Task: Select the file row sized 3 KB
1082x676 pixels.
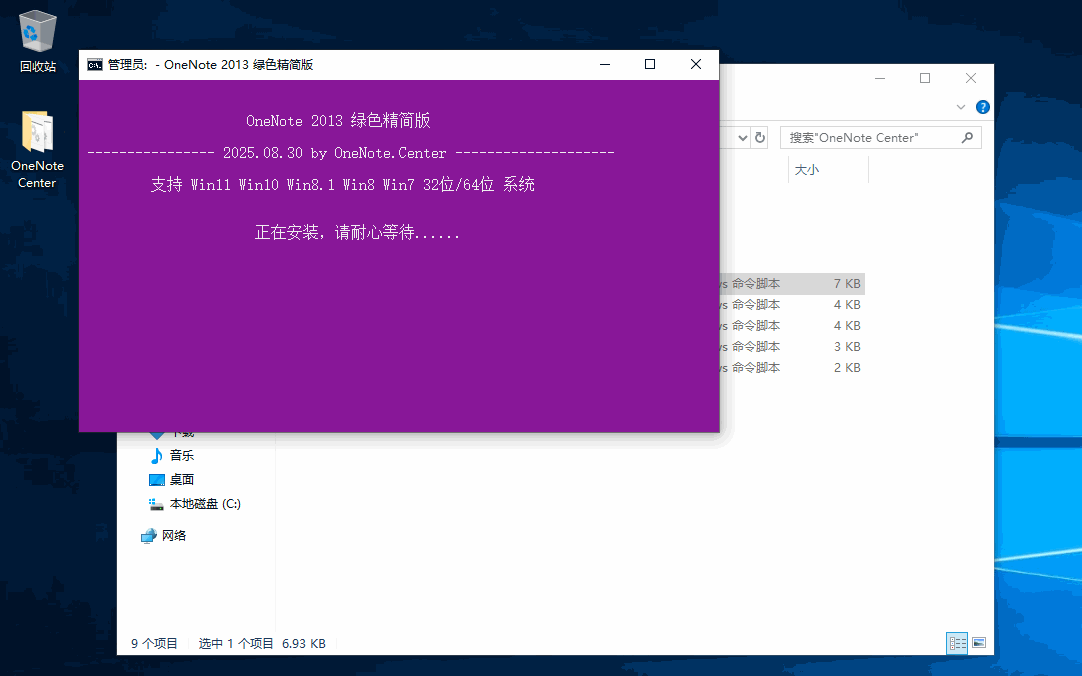Action: [x=791, y=346]
